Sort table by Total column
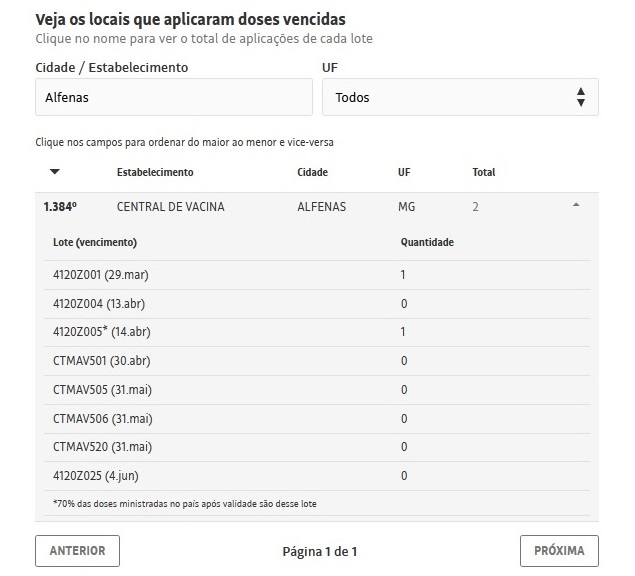The height and width of the screenshot is (576, 635). click(483, 172)
